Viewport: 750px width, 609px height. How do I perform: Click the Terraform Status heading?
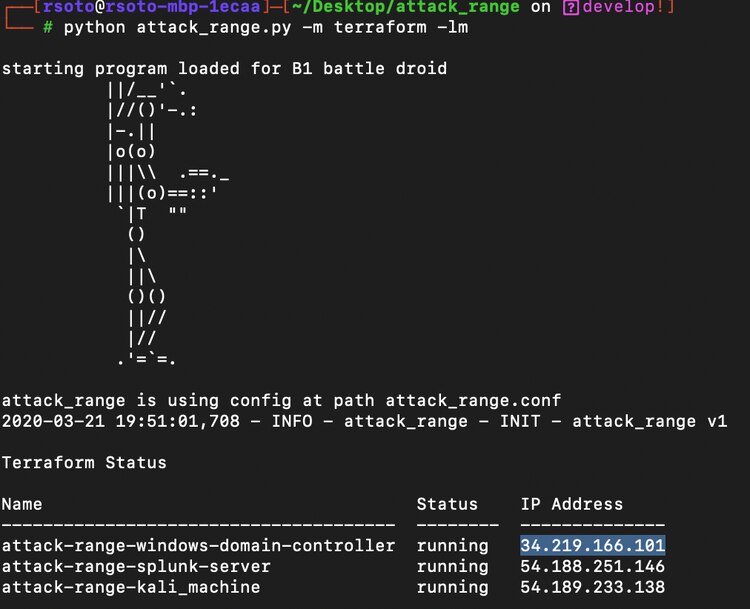[84, 462]
